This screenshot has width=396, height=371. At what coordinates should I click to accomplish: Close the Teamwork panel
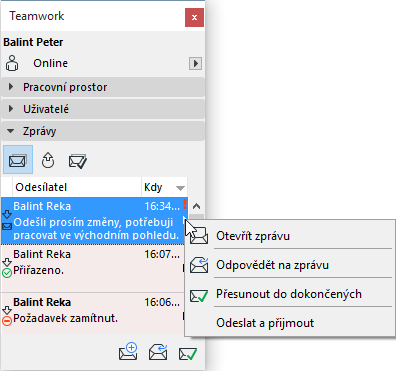coord(194,17)
